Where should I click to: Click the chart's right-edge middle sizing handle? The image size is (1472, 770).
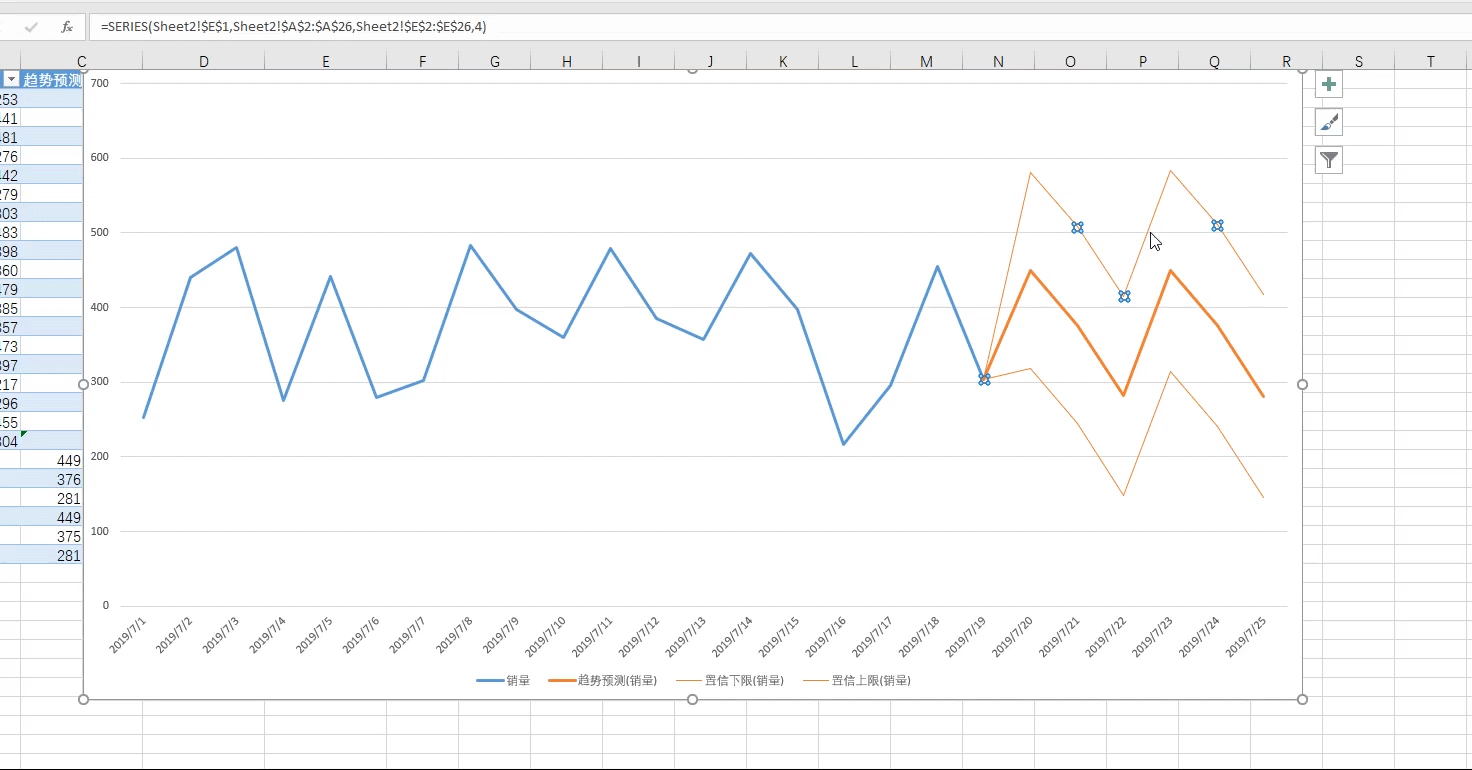point(1302,384)
